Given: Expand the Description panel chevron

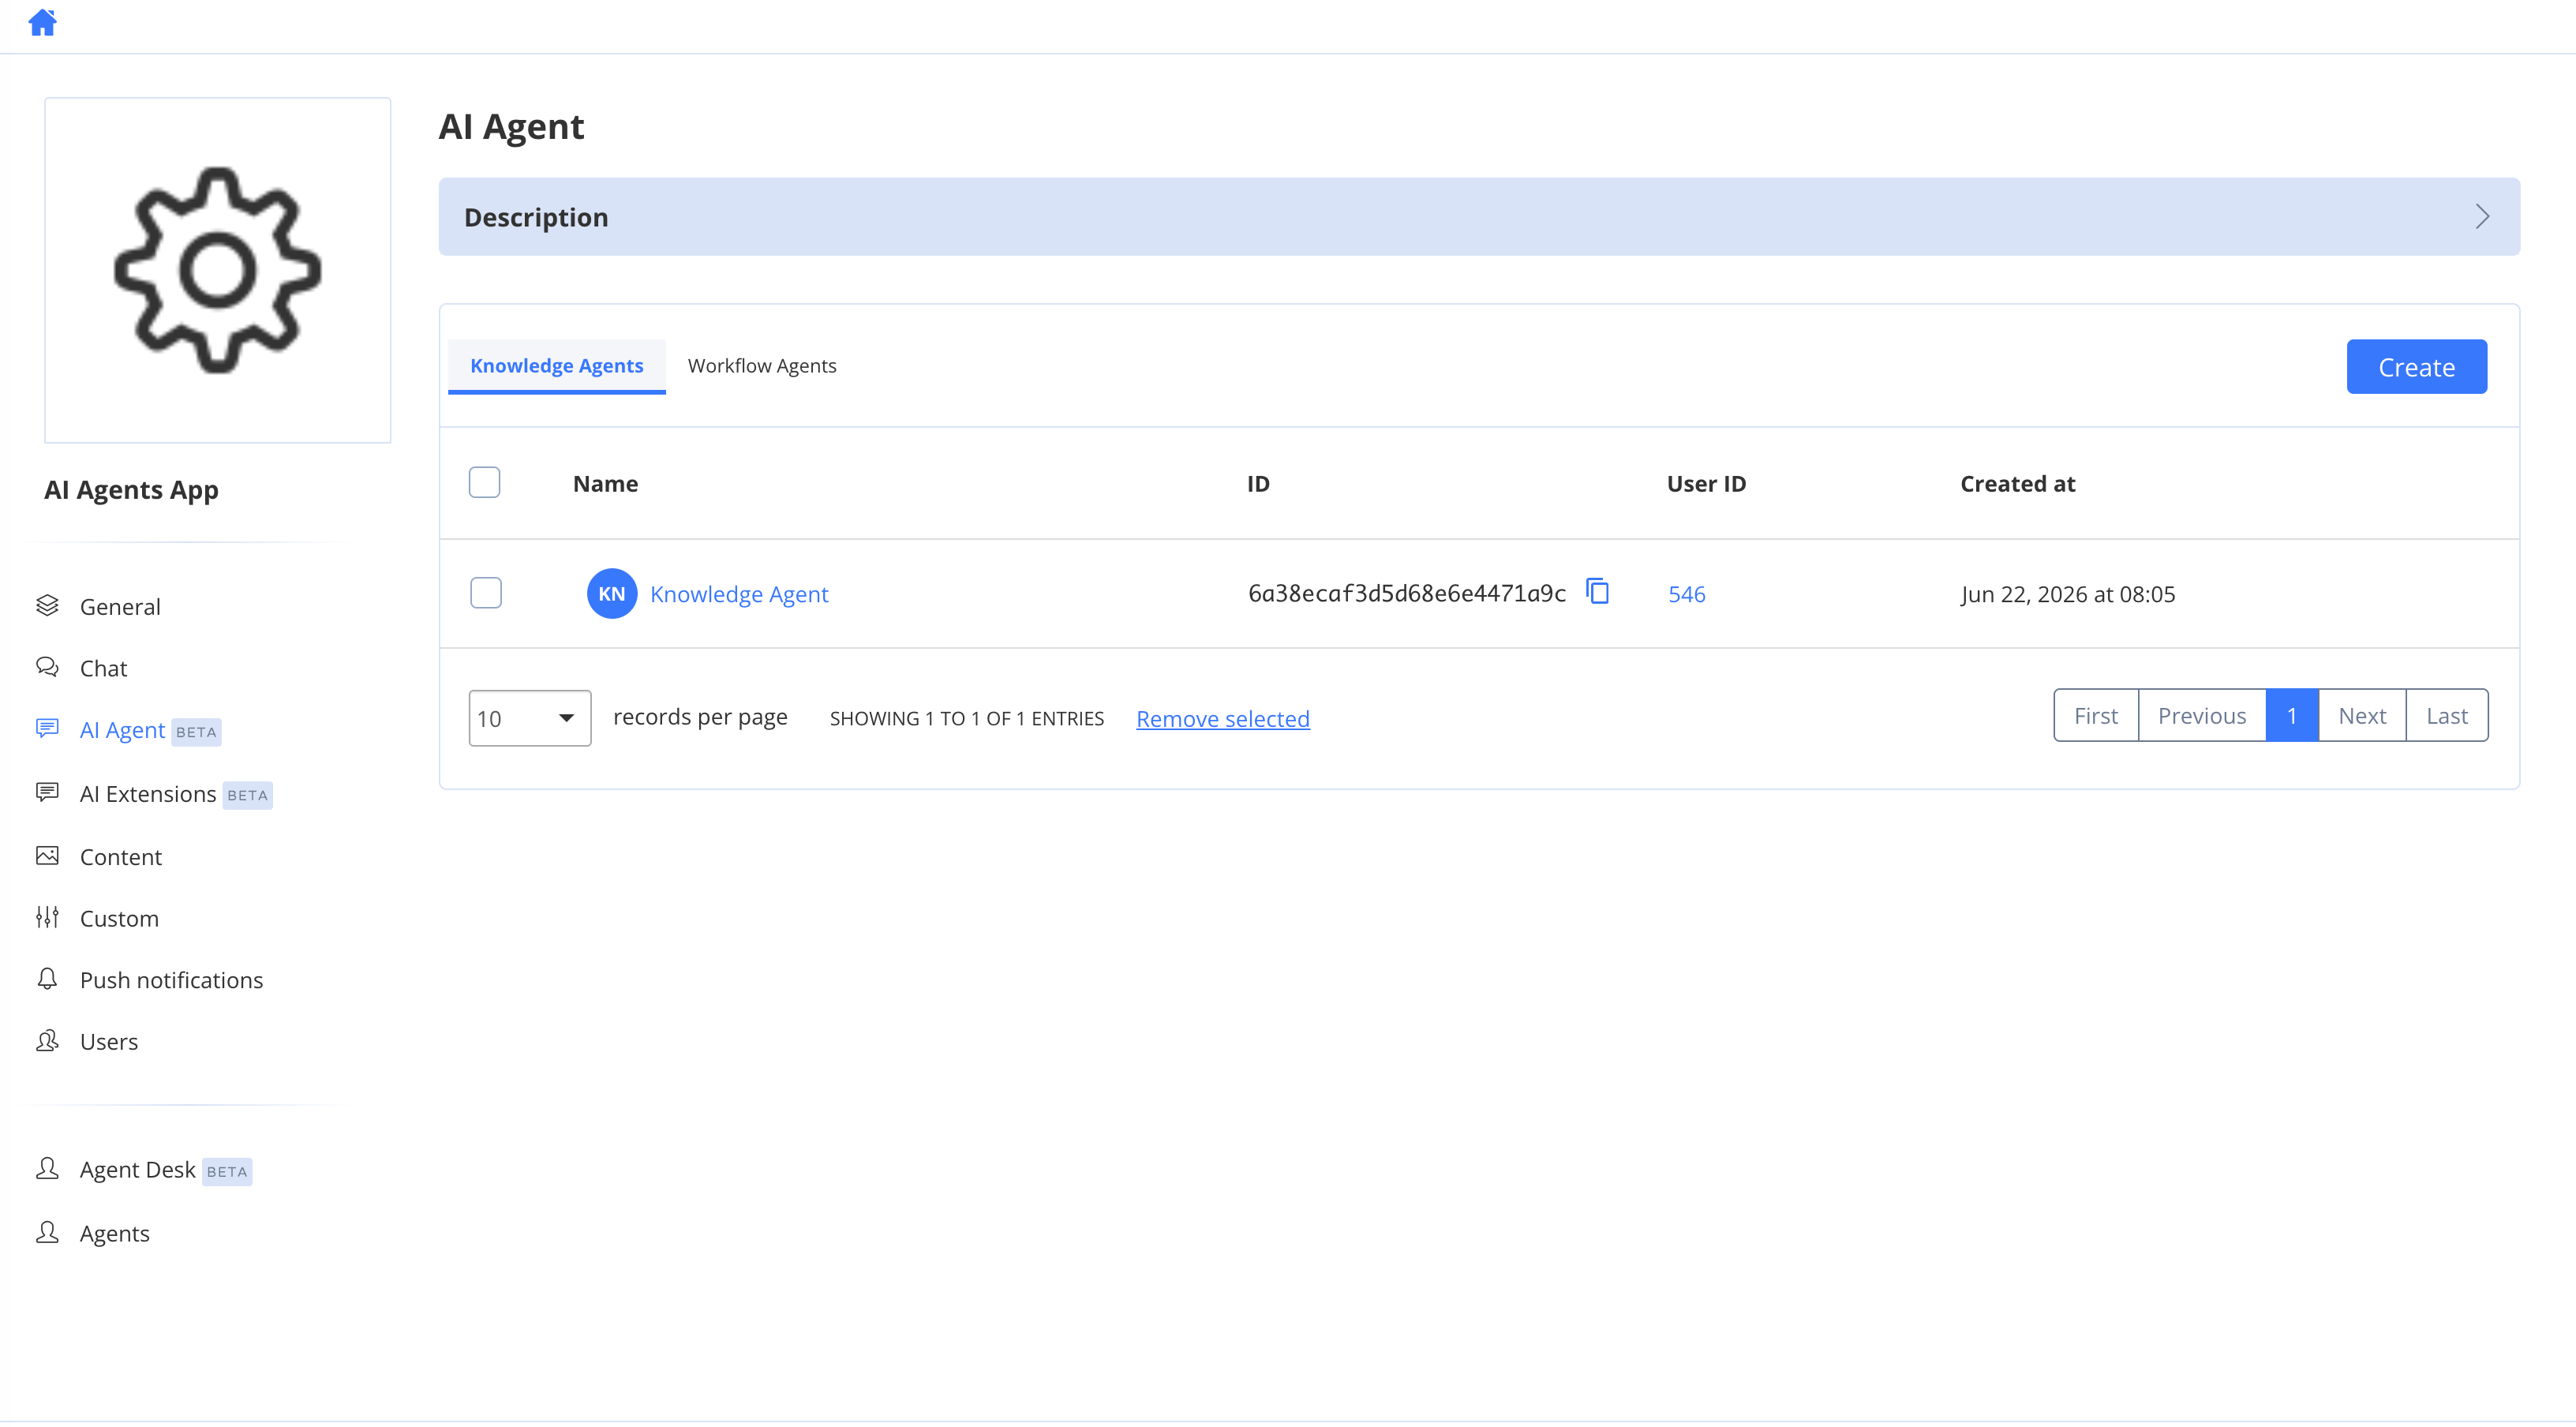Looking at the screenshot, I should tap(2482, 217).
